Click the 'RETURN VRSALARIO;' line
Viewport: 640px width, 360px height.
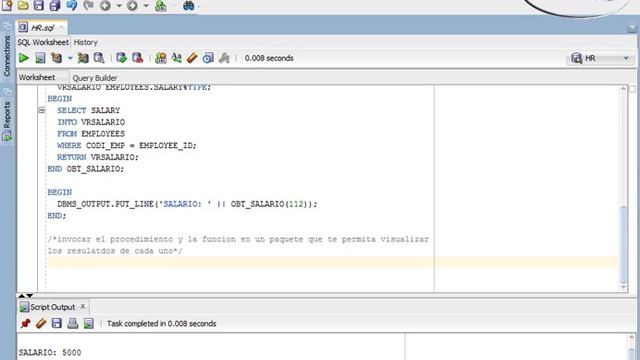[98, 157]
